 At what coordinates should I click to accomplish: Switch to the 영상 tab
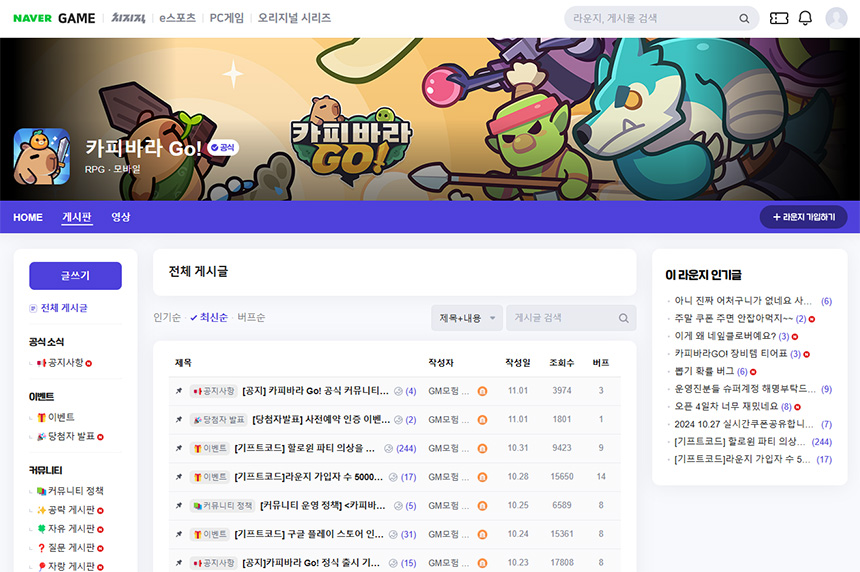tap(121, 217)
